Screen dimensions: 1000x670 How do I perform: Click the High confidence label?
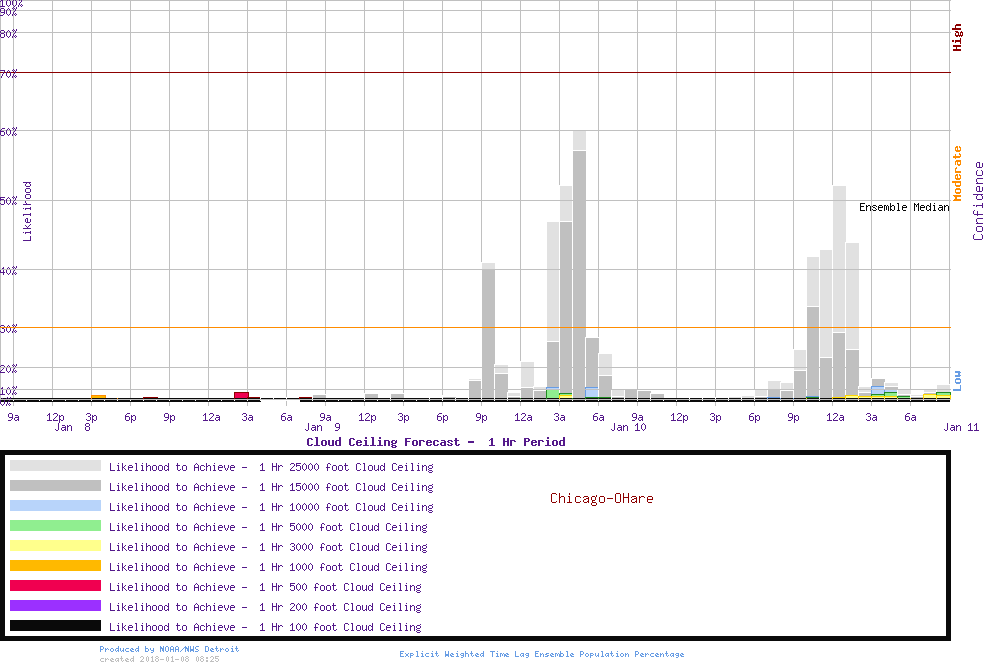[957, 38]
